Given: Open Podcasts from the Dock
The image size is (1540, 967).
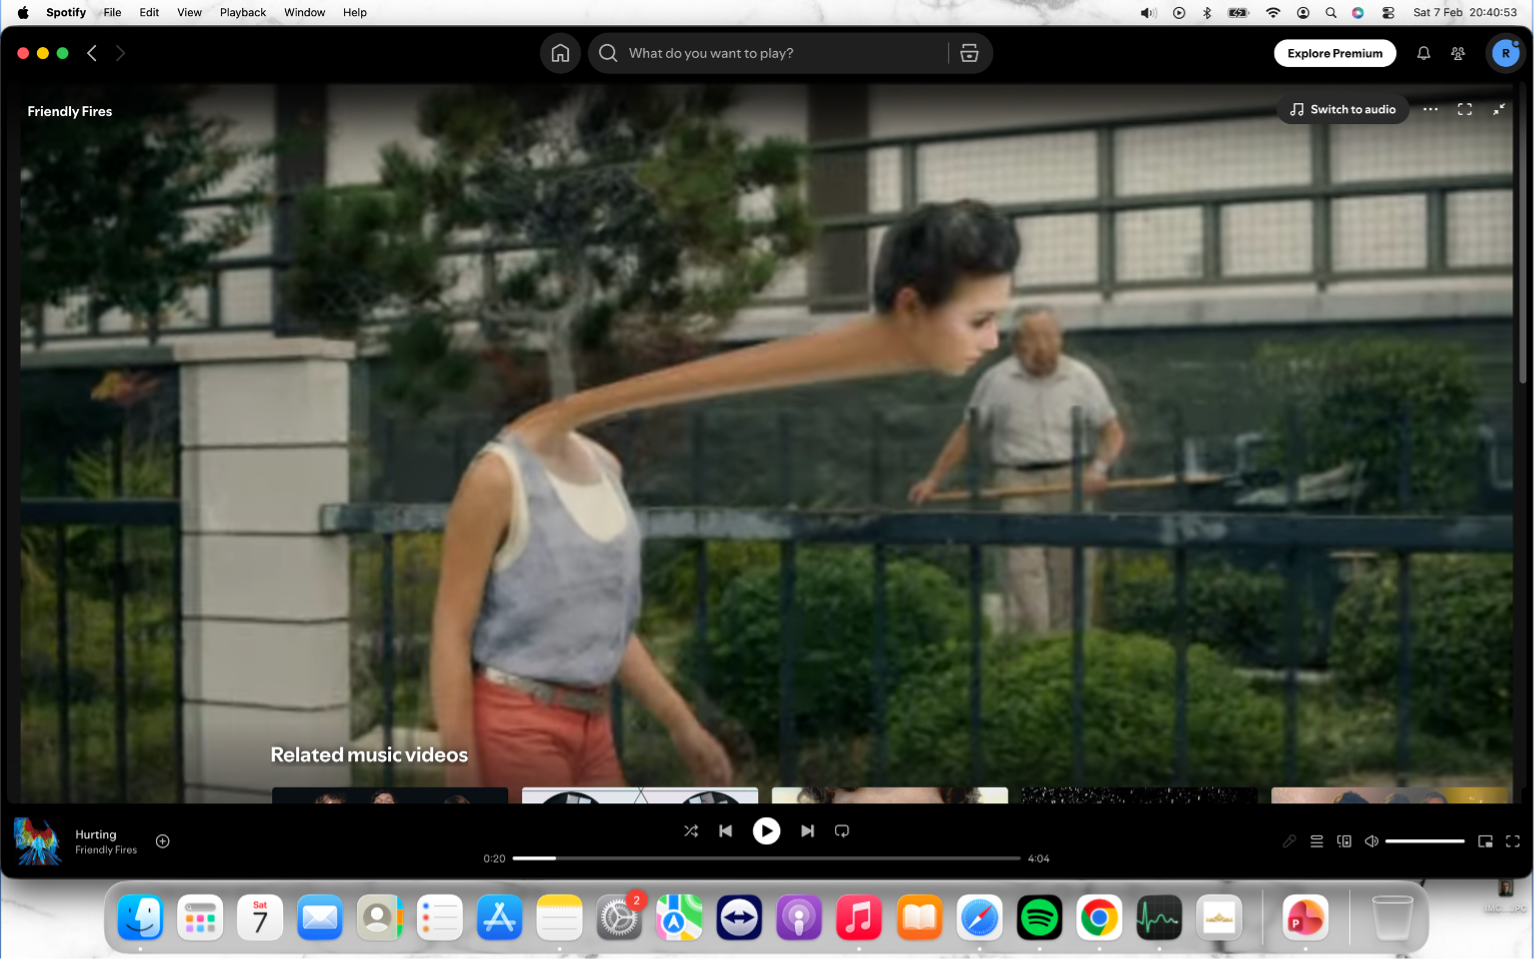Looking at the screenshot, I should pos(799,917).
